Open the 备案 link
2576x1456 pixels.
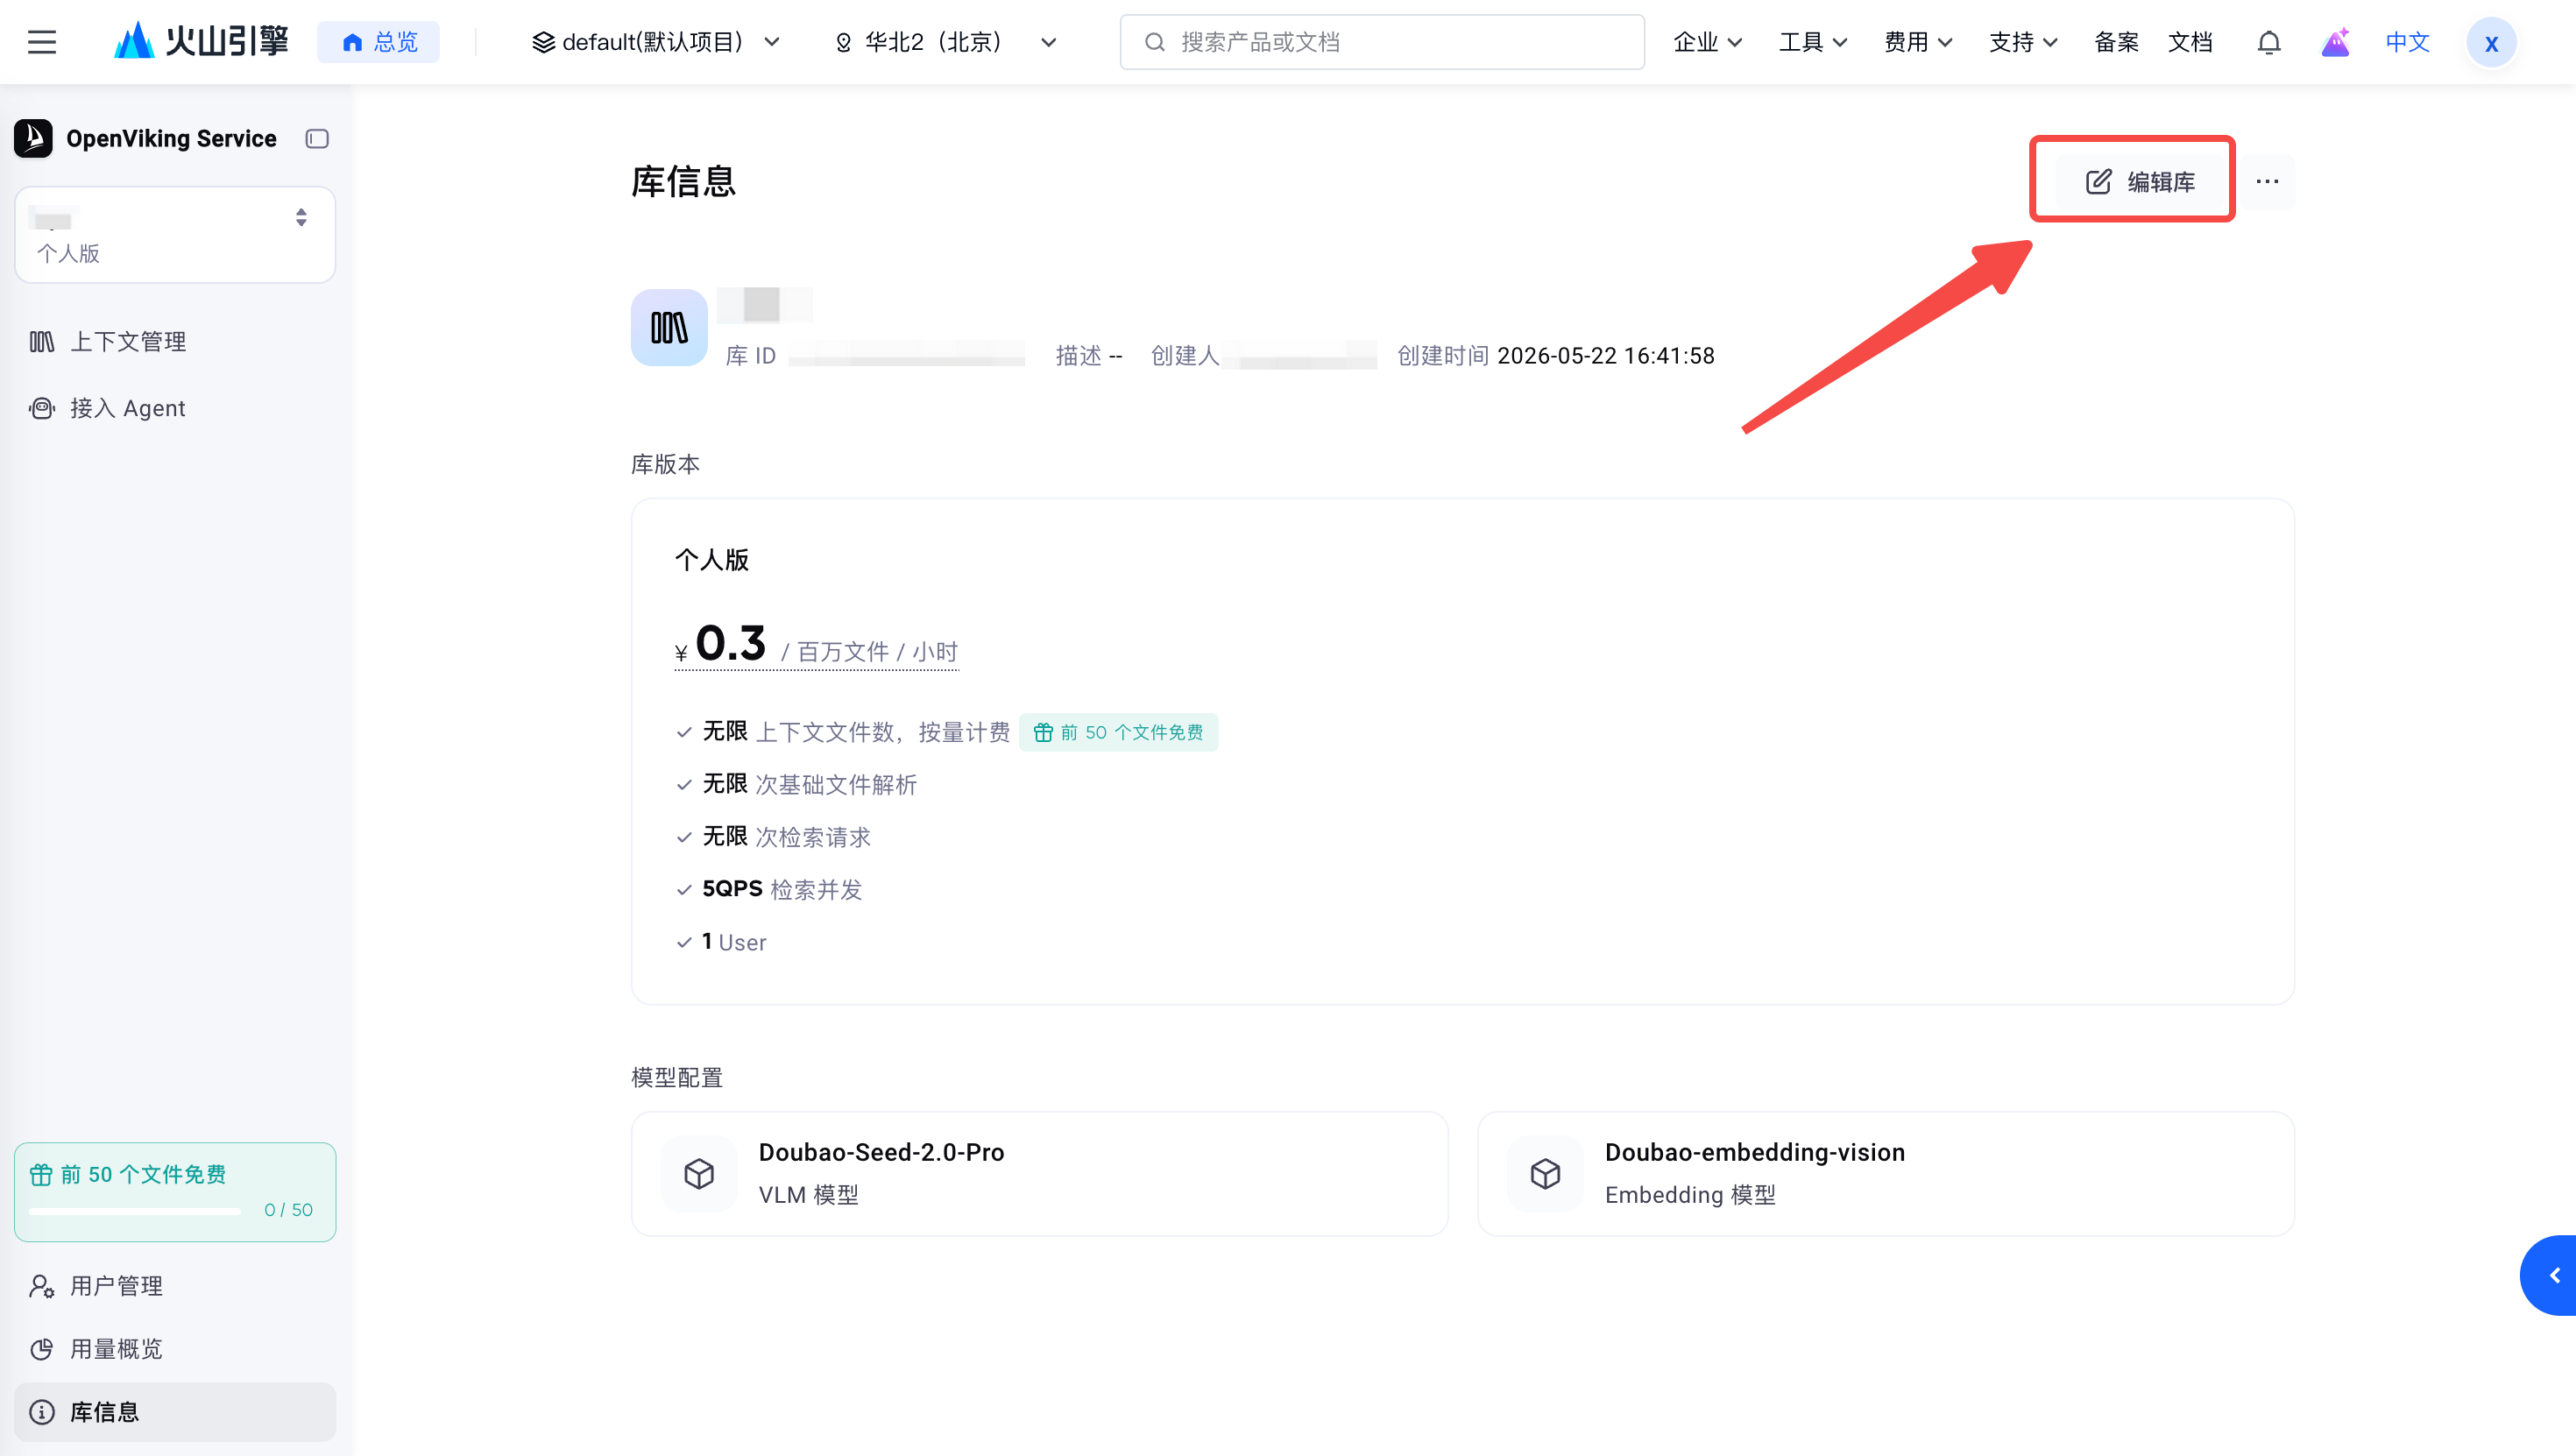coord(2116,42)
